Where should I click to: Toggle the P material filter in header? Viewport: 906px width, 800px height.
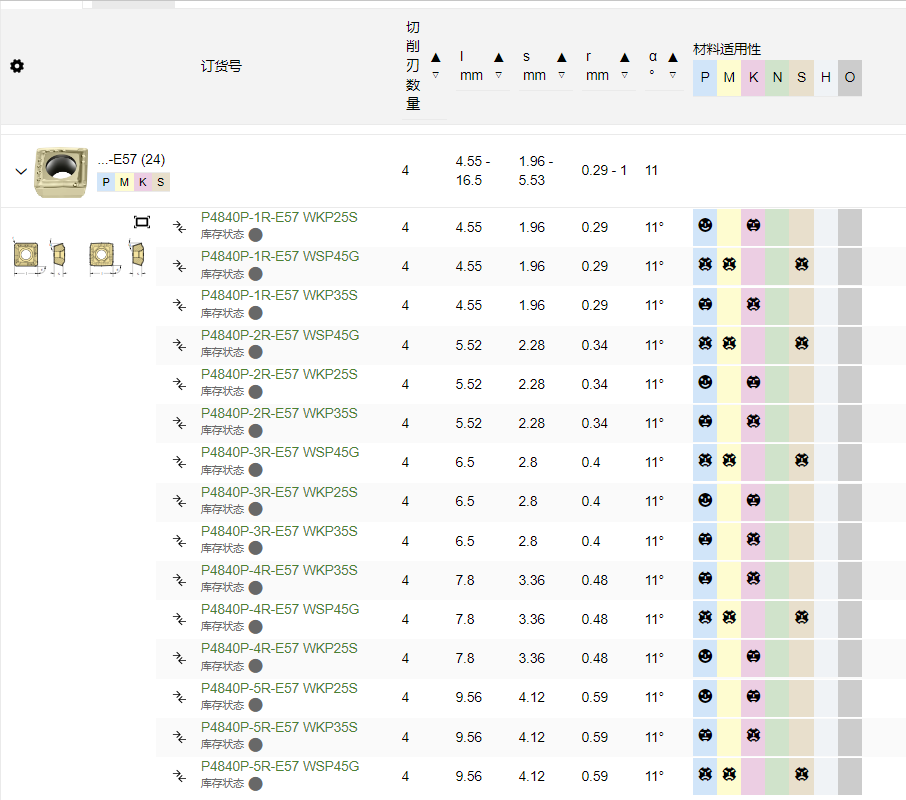[705, 78]
